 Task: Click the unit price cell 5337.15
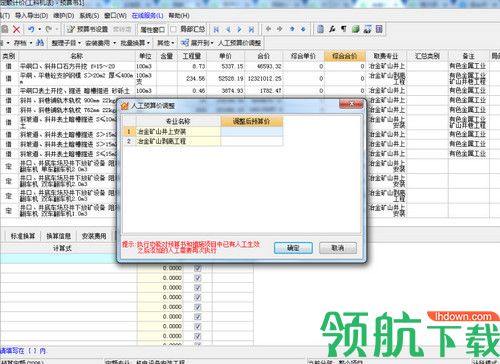(x=226, y=66)
